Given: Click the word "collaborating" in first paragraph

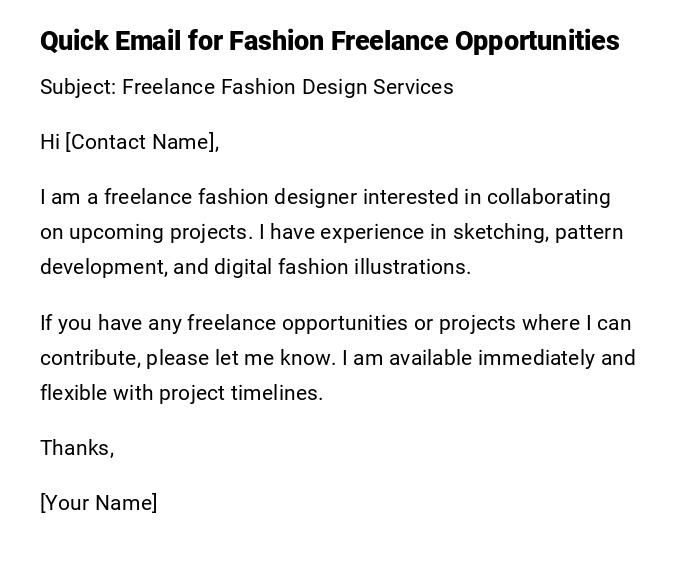Looking at the screenshot, I should click(x=548, y=197).
